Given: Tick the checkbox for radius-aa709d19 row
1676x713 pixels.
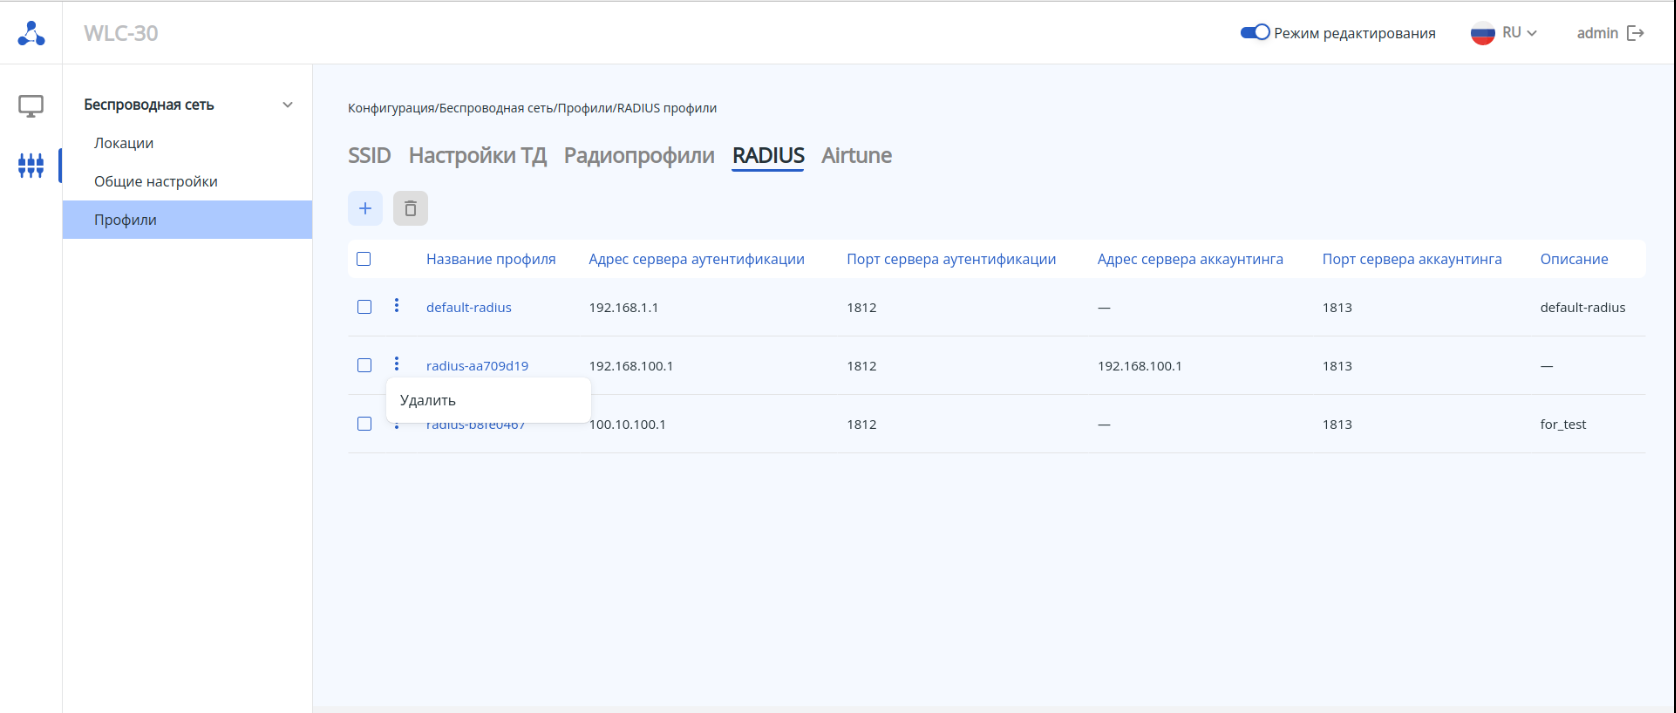Looking at the screenshot, I should [x=364, y=365].
